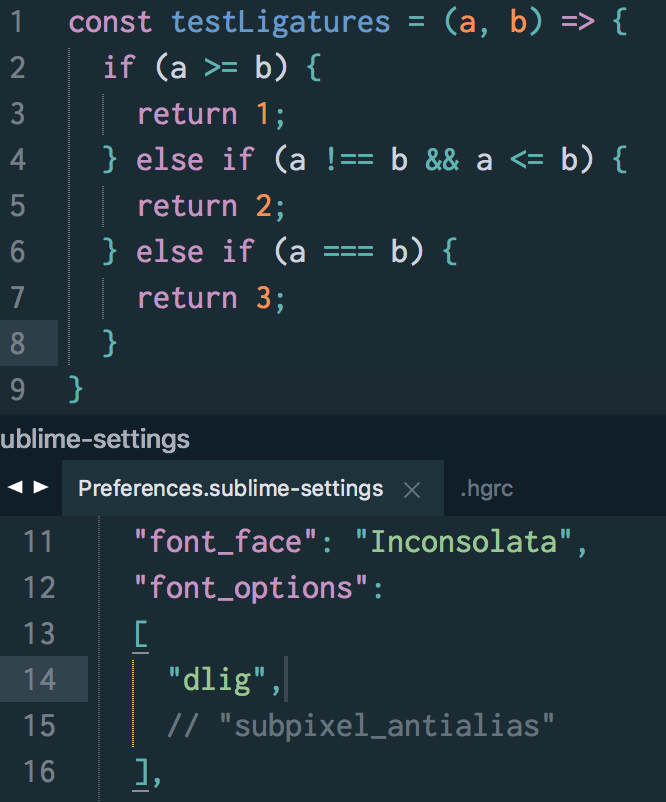Click the return 3 statement
The image size is (666, 802).
(210, 297)
